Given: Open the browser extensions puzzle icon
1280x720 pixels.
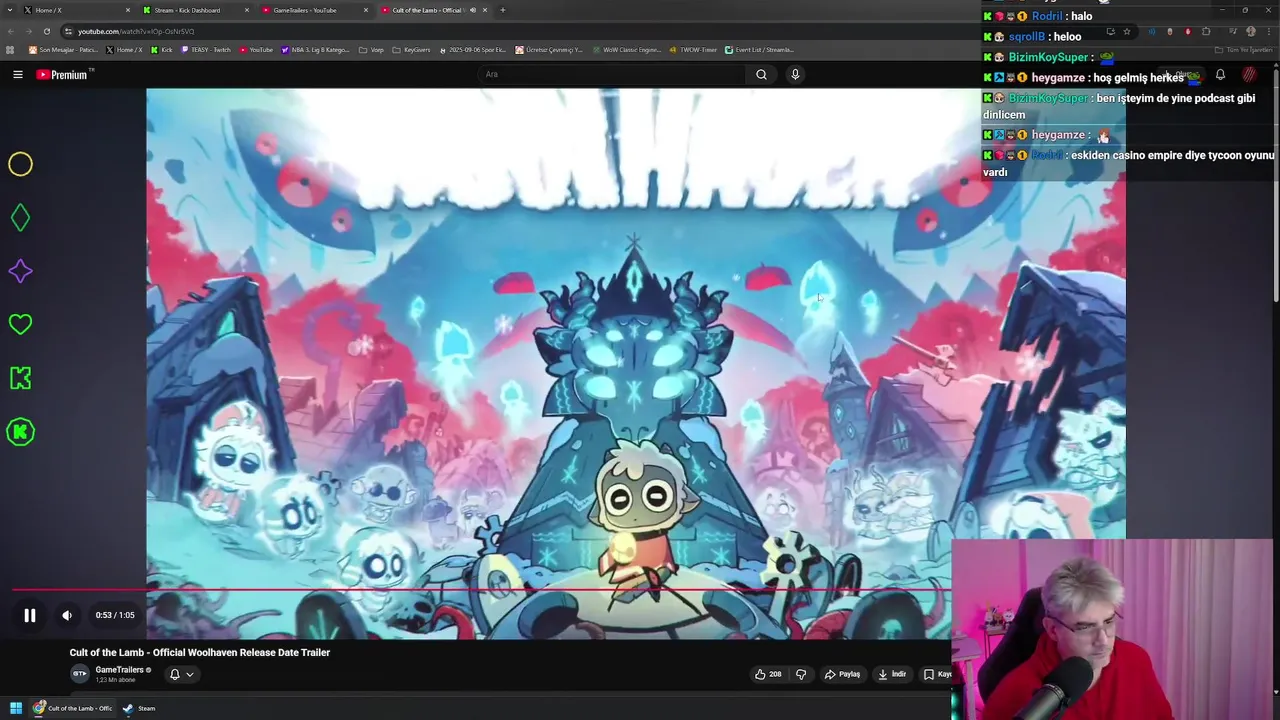Looking at the screenshot, I should 1206,31.
